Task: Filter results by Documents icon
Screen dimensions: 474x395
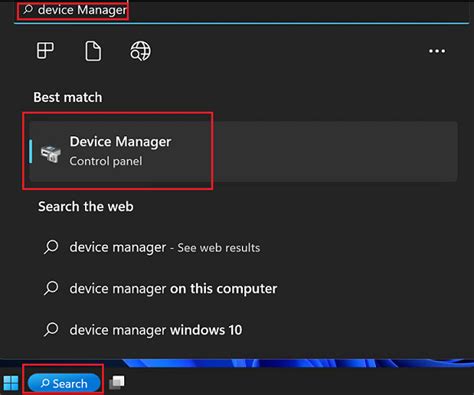Action: [x=93, y=51]
